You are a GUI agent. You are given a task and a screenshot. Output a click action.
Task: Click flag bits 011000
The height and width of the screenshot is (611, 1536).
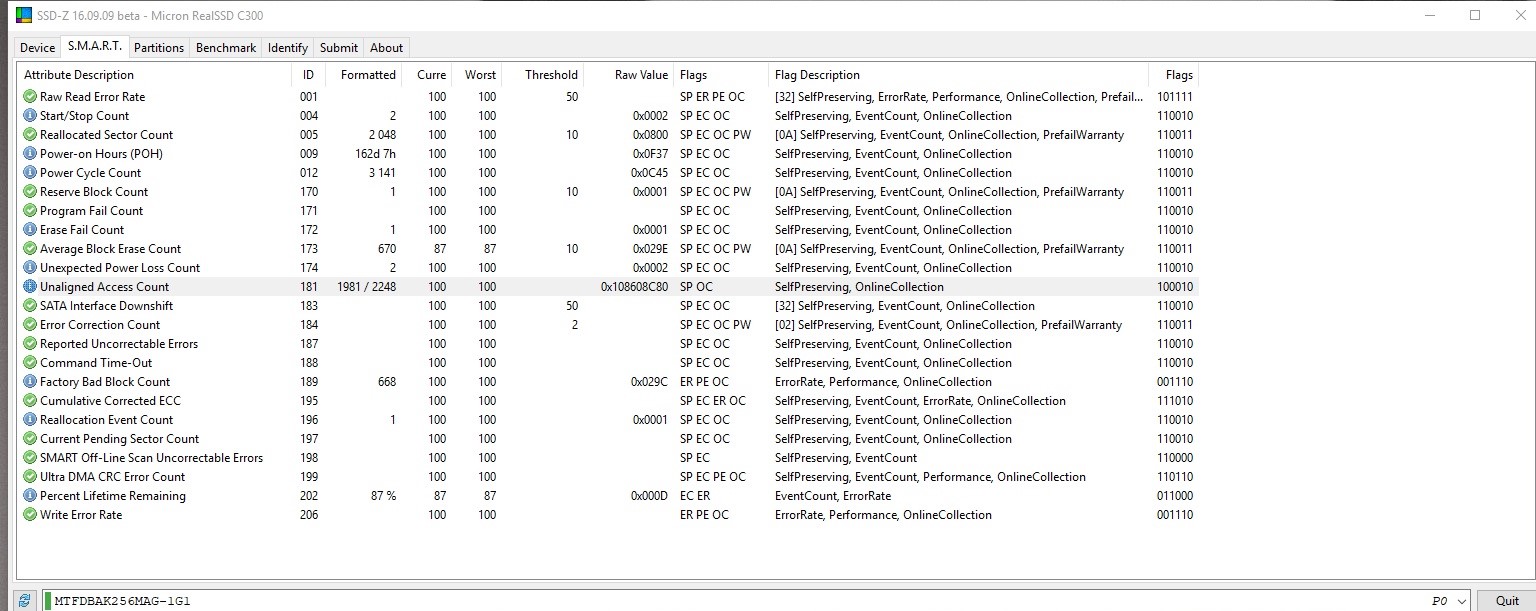pyautogui.click(x=1174, y=496)
